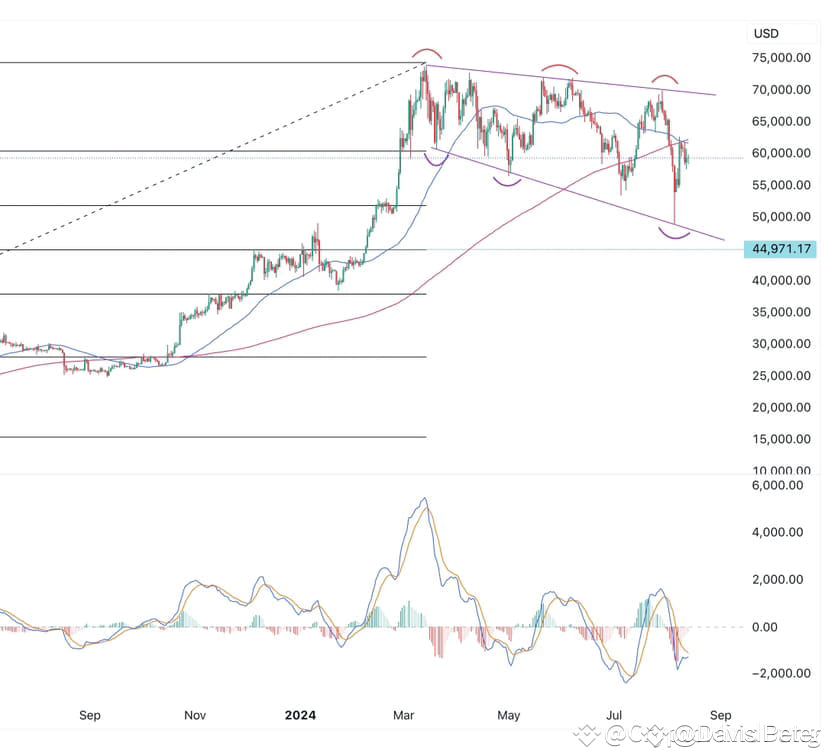The width and height of the screenshot is (828, 756).
Task: Click the 4,000.00 indicator axis label
Action: pyautogui.click(x=777, y=532)
